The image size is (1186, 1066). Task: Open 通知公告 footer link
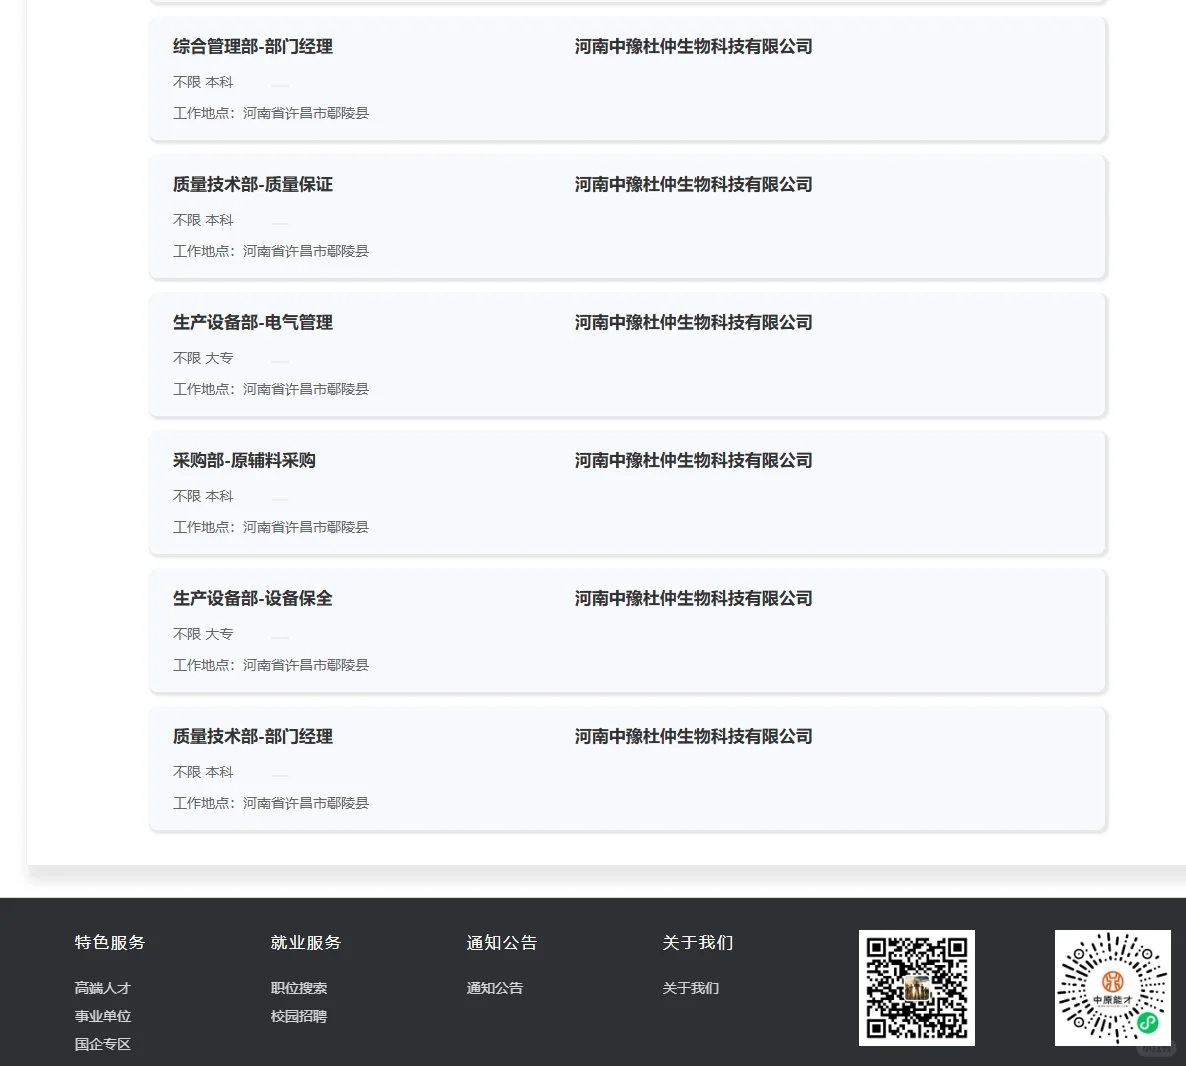coord(495,988)
